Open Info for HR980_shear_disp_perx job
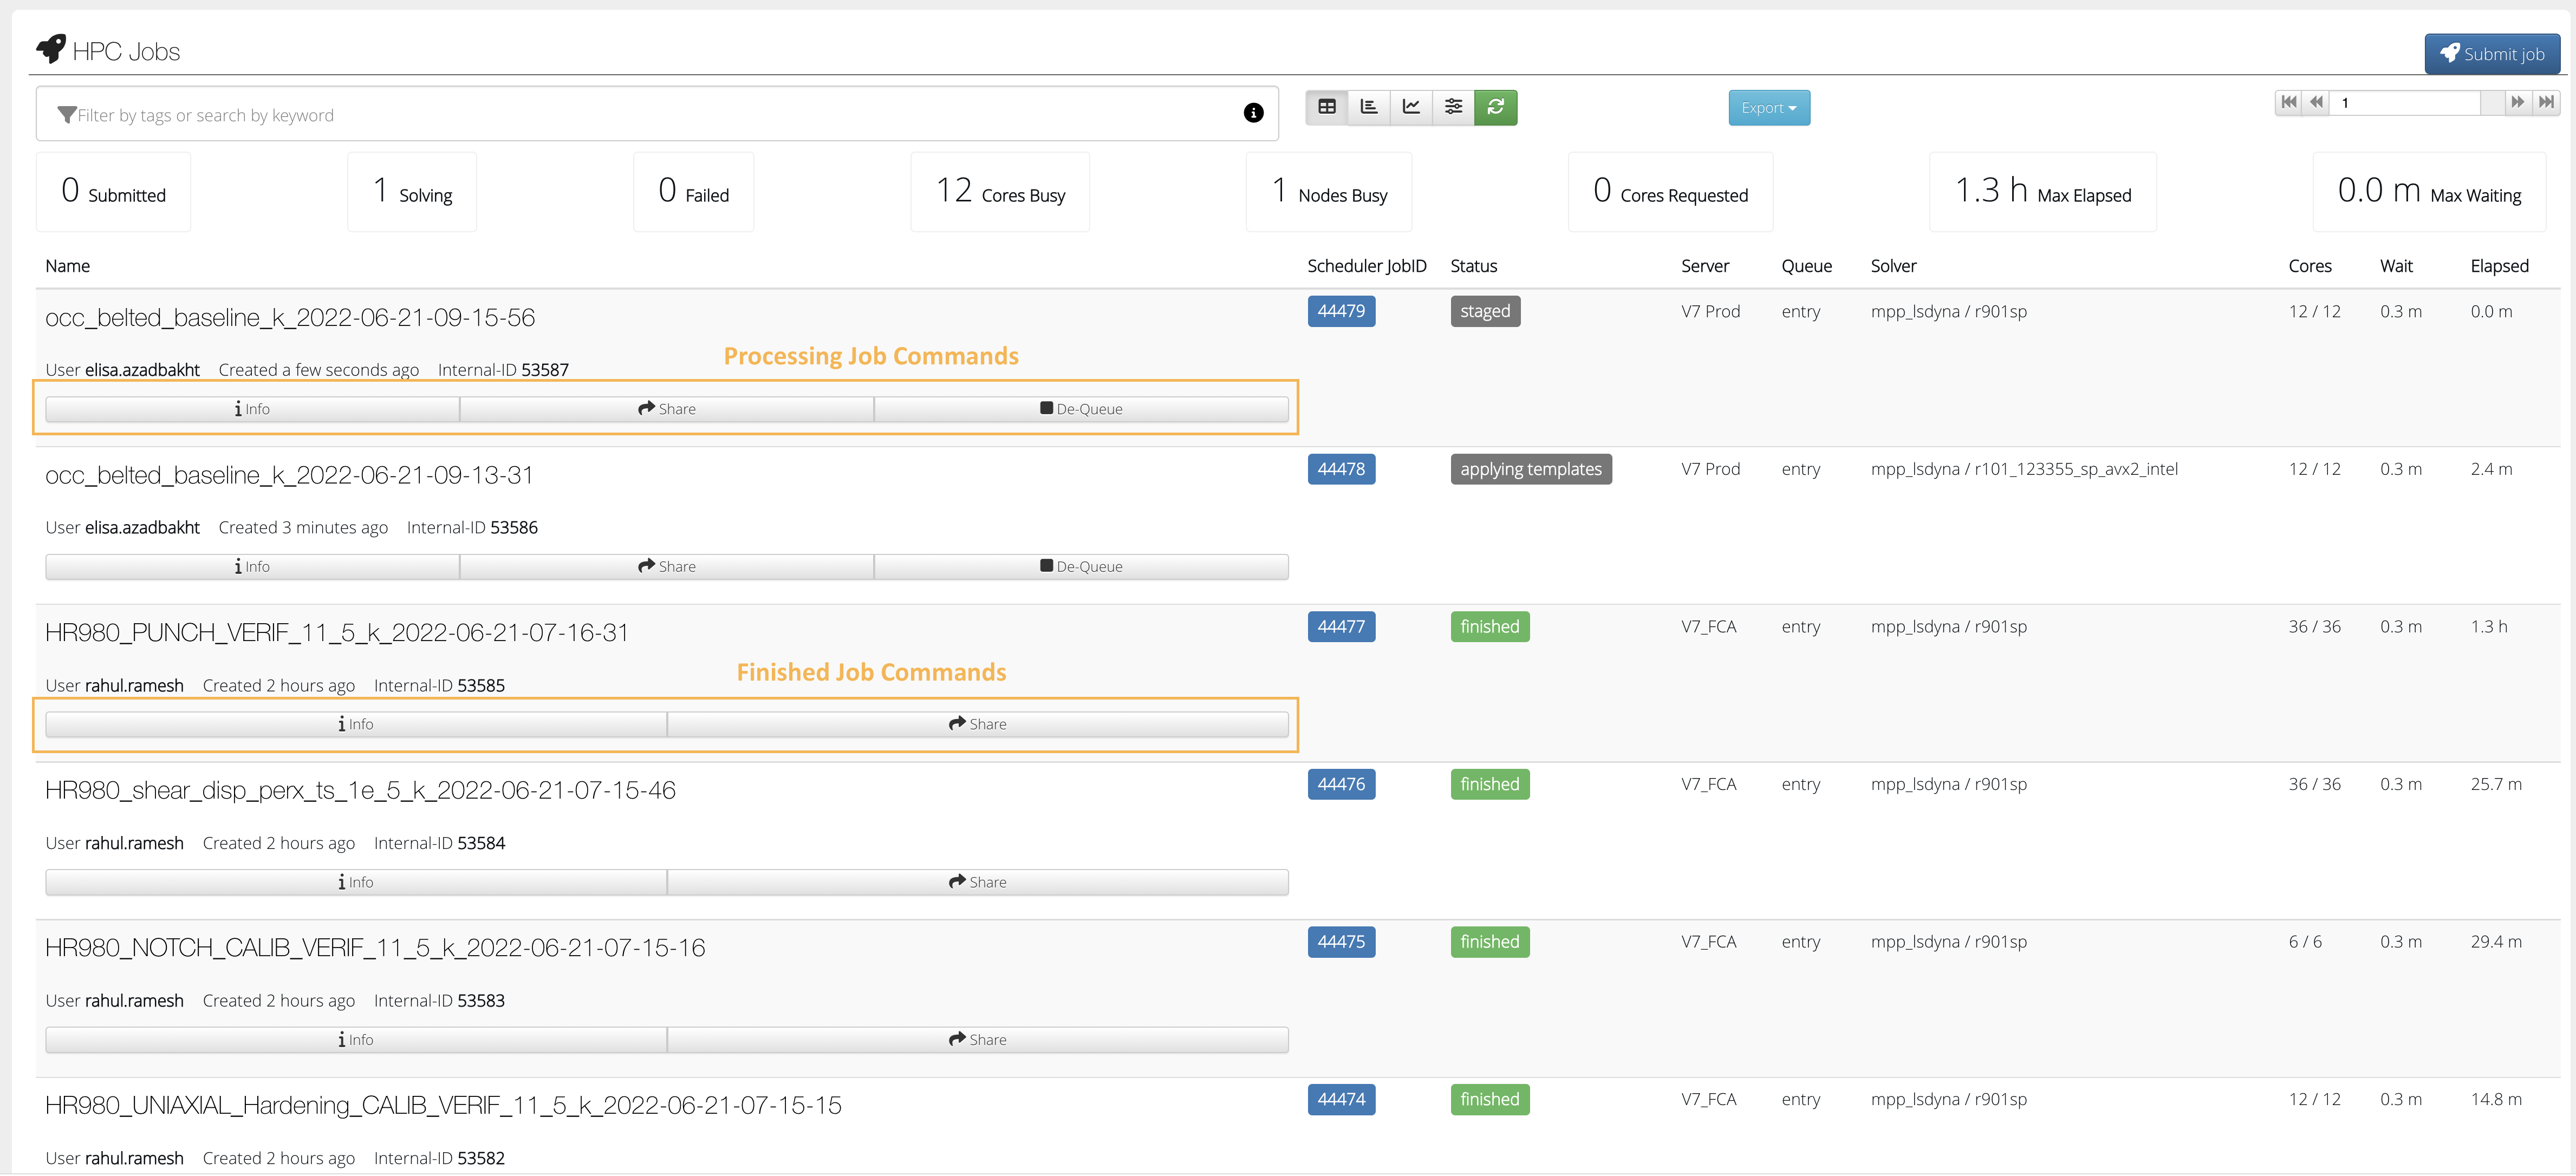2576x1176 pixels. pos(356,882)
